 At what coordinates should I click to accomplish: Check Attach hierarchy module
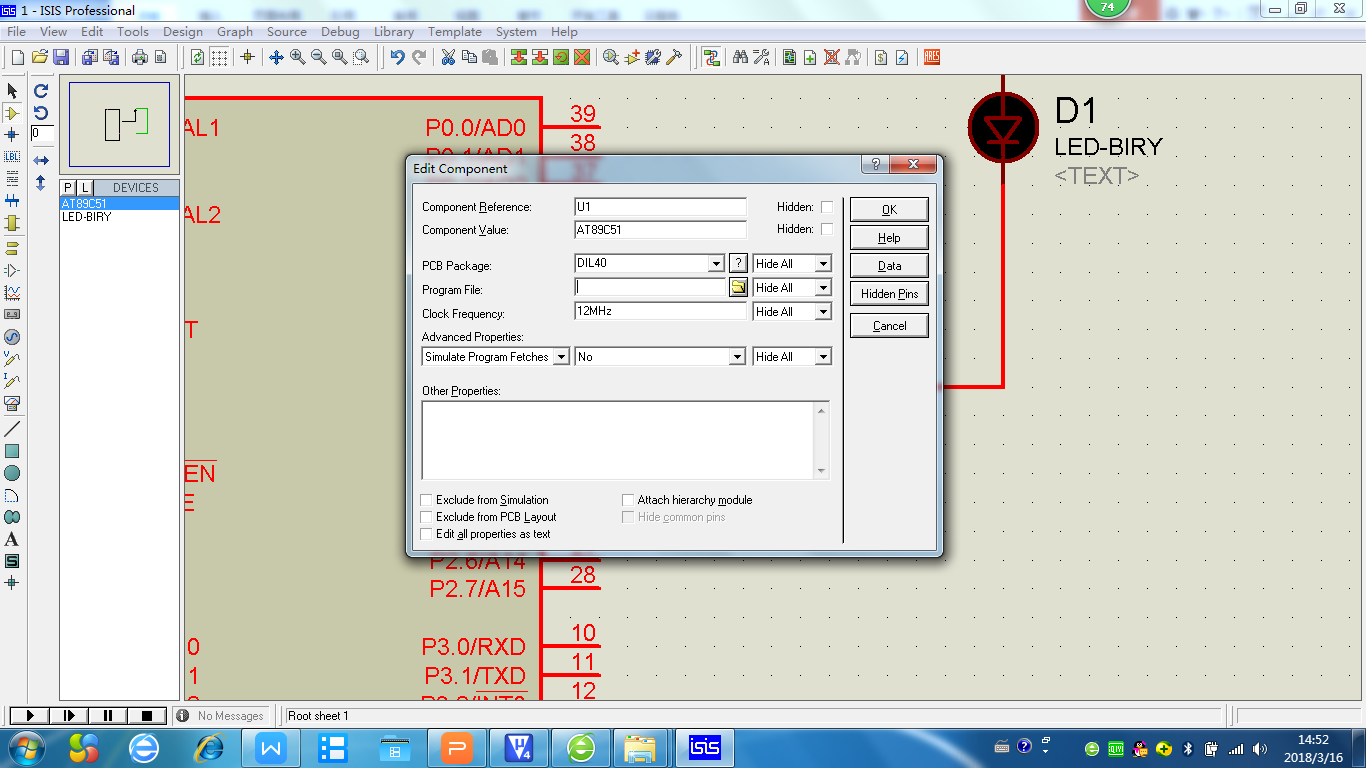[x=629, y=500]
